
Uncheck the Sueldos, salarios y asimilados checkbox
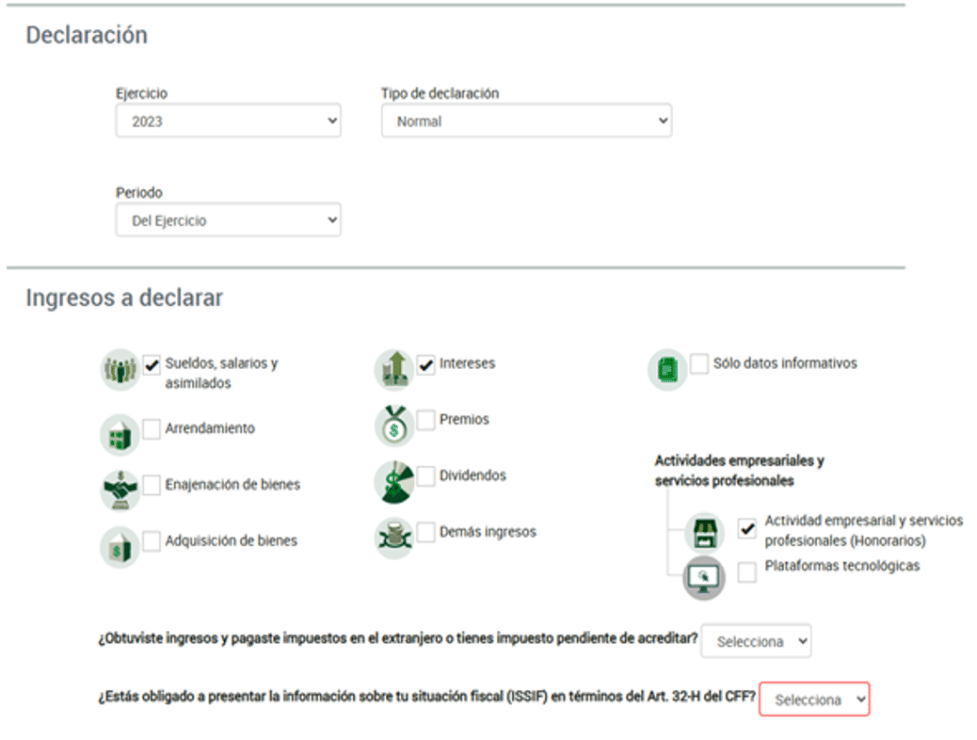152,365
